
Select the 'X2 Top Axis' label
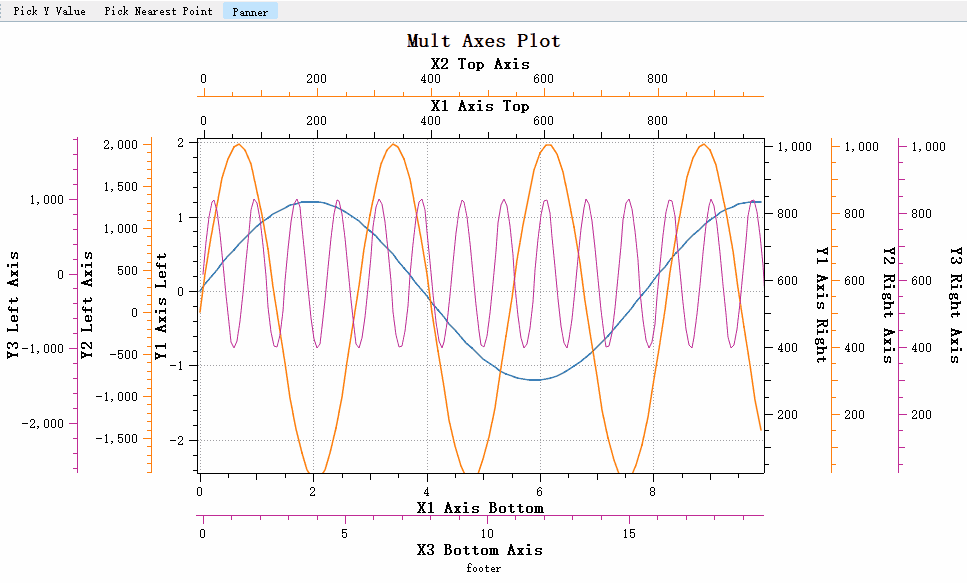click(480, 64)
